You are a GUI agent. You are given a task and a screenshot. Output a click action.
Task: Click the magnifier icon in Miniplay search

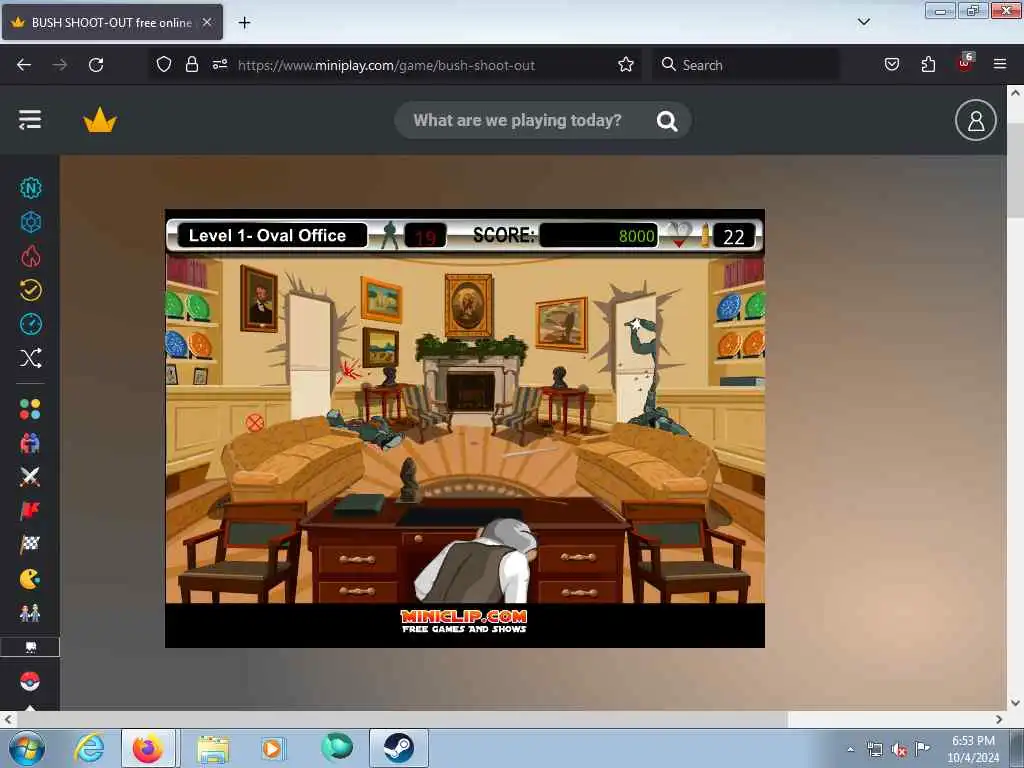pyautogui.click(x=667, y=121)
